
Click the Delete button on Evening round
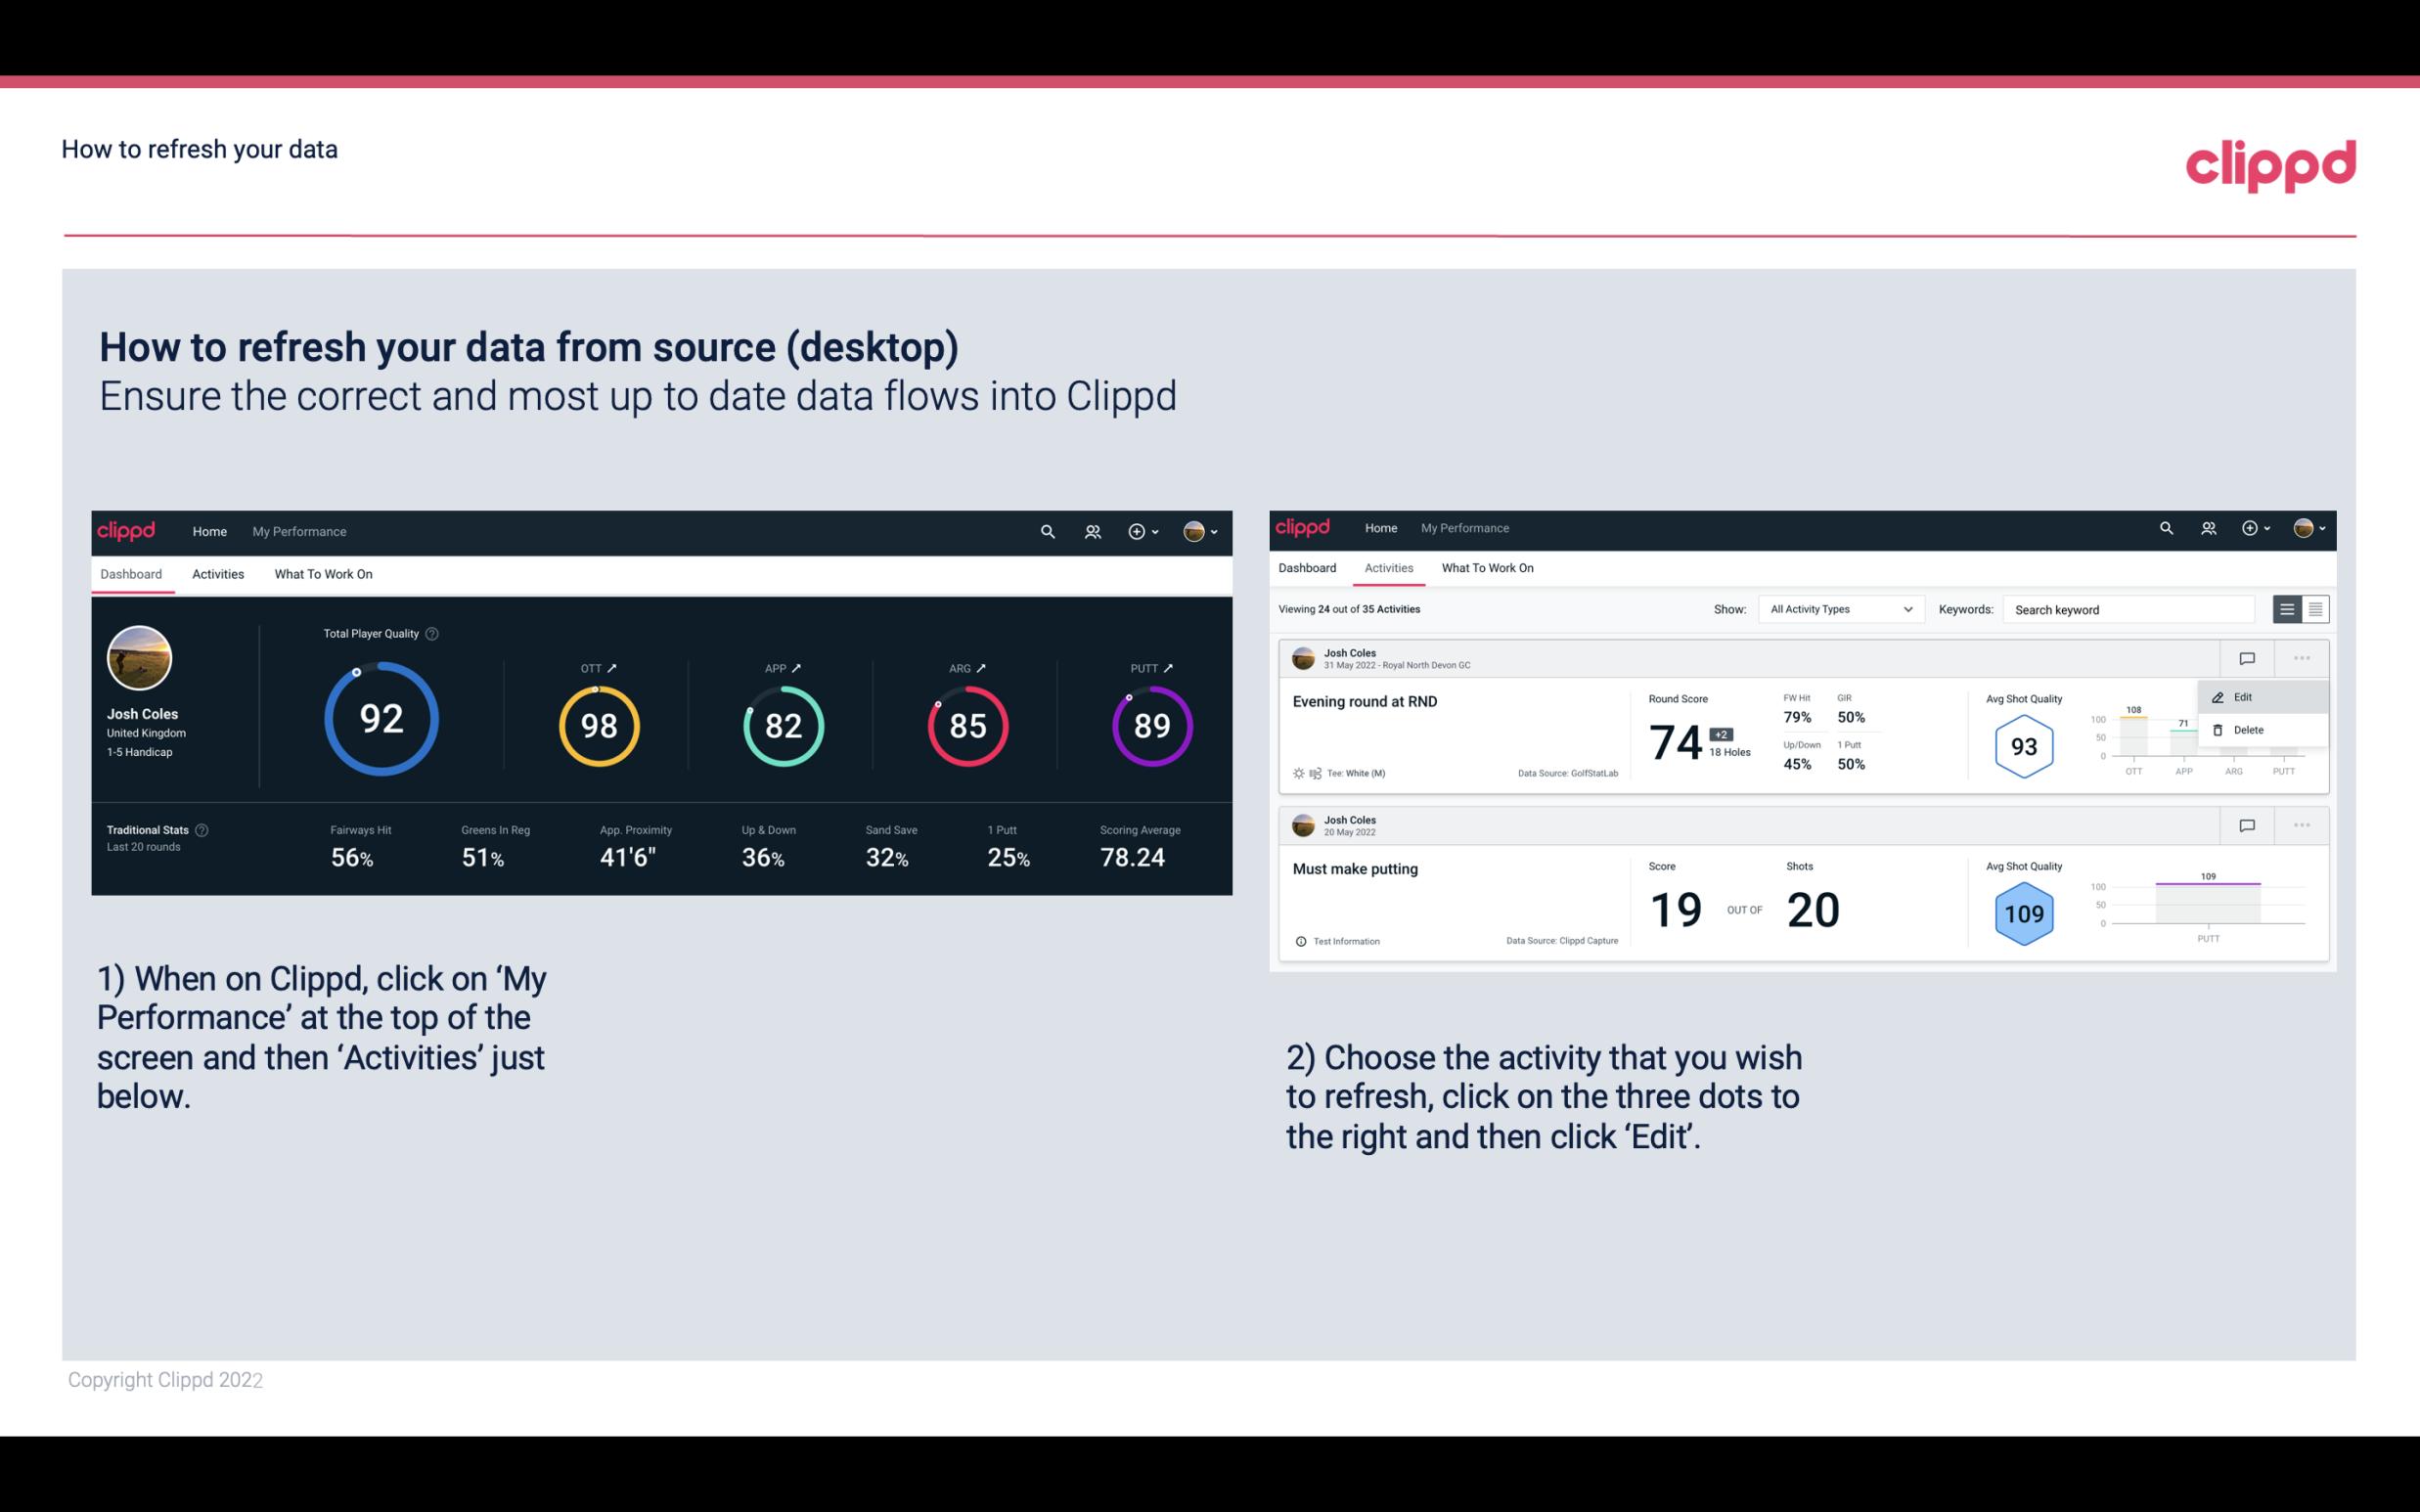pos(2248,730)
